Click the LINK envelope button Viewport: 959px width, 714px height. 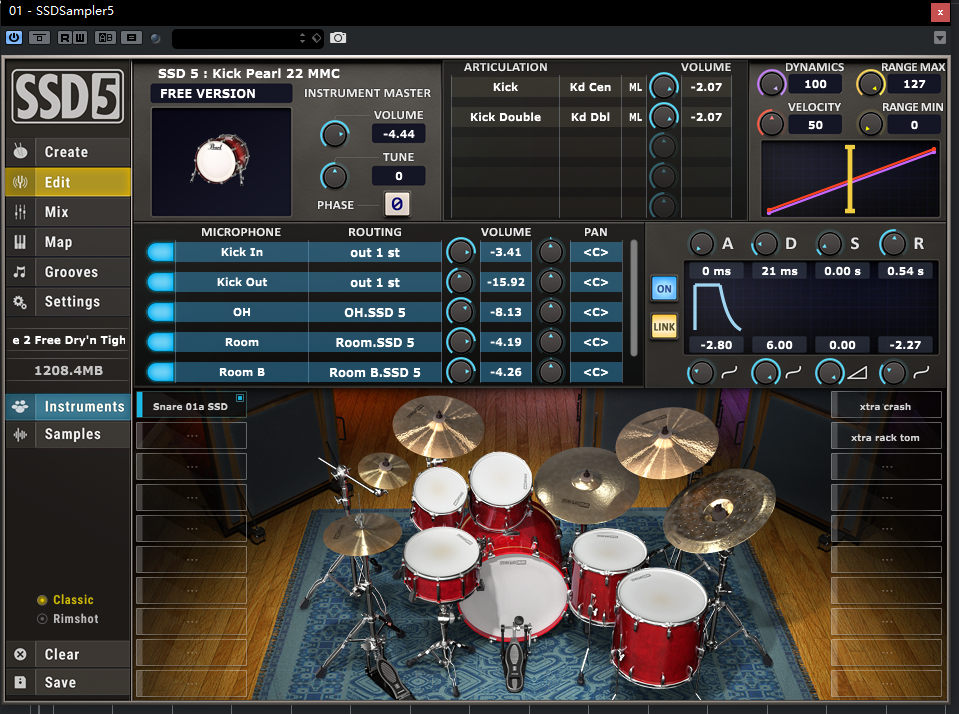(664, 326)
